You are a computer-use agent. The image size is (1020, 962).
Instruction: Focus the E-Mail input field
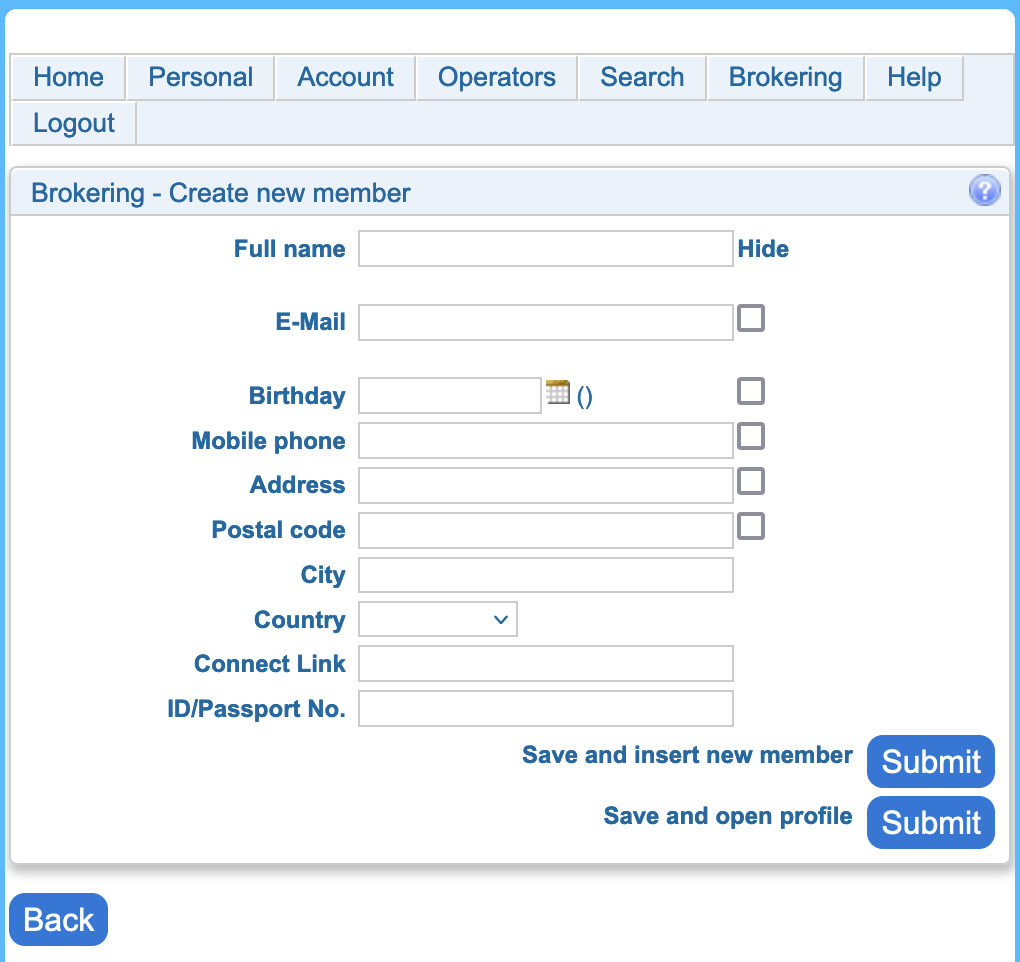pyautogui.click(x=546, y=323)
